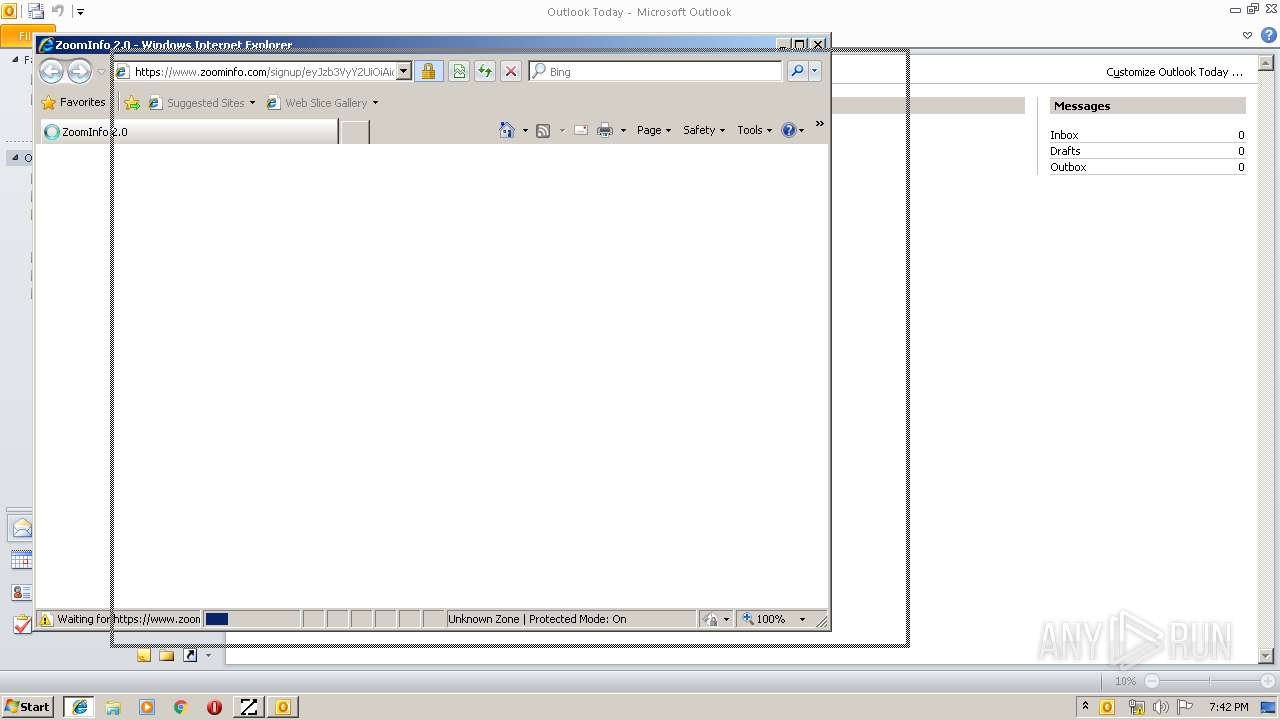Open Outlook Contacts navigation icon
Screen dimensions: 1280x720
tap(21, 592)
